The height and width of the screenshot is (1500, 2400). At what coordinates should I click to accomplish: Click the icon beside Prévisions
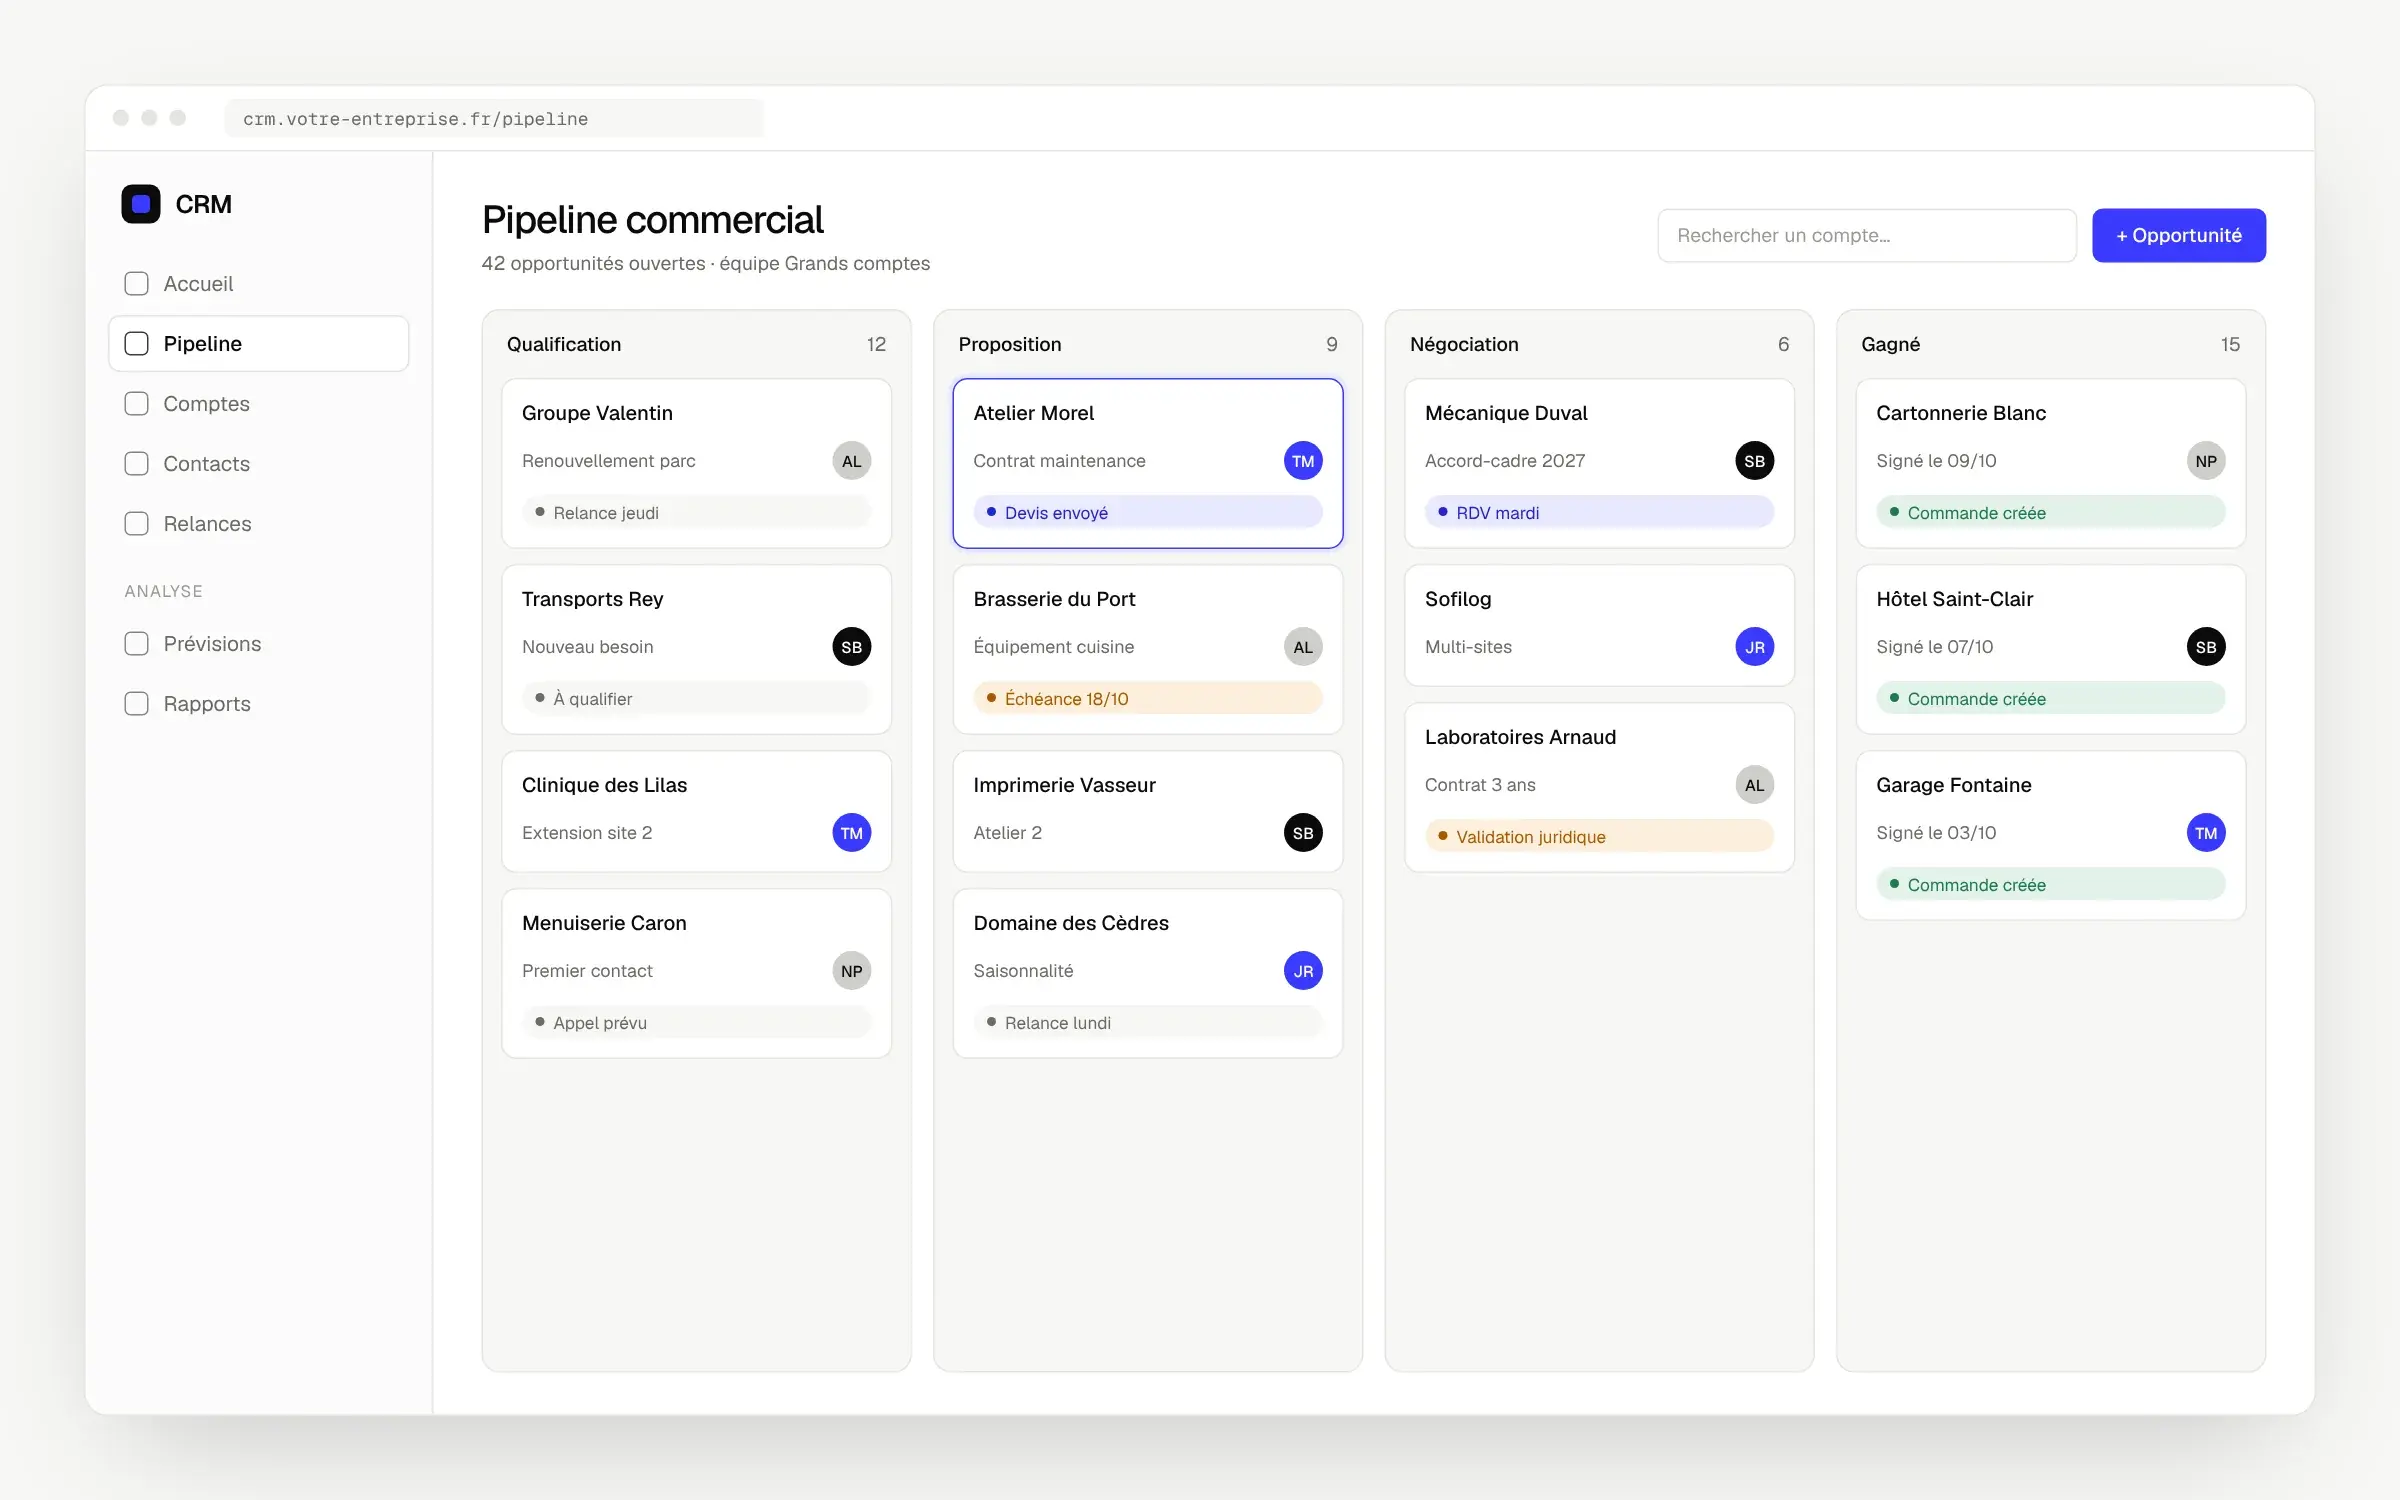[x=137, y=644]
